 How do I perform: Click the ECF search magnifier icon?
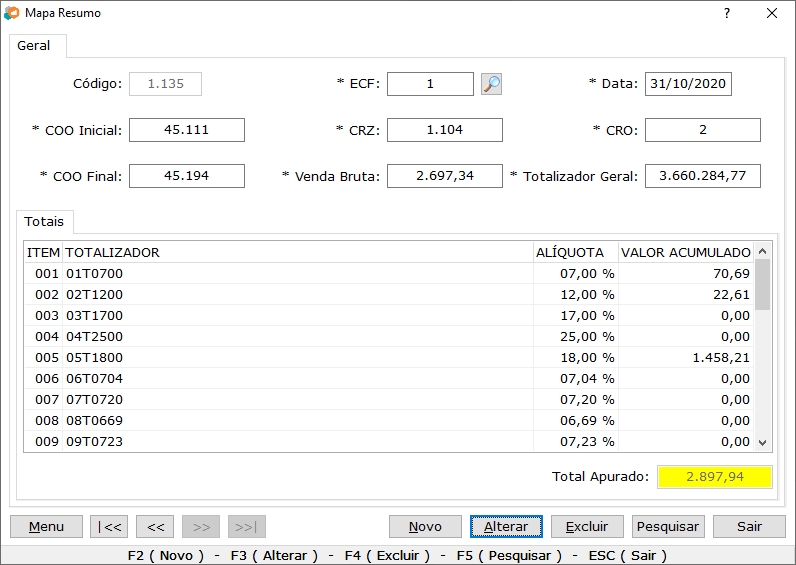(491, 84)
